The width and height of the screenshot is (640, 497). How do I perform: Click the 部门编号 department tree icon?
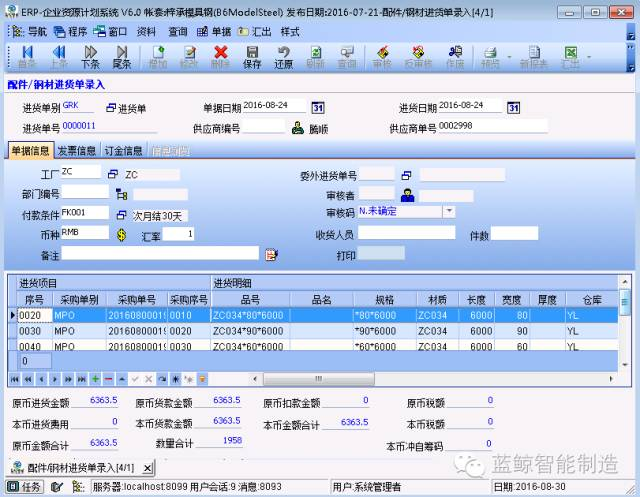pyautogui.click(x=121, y=194)
